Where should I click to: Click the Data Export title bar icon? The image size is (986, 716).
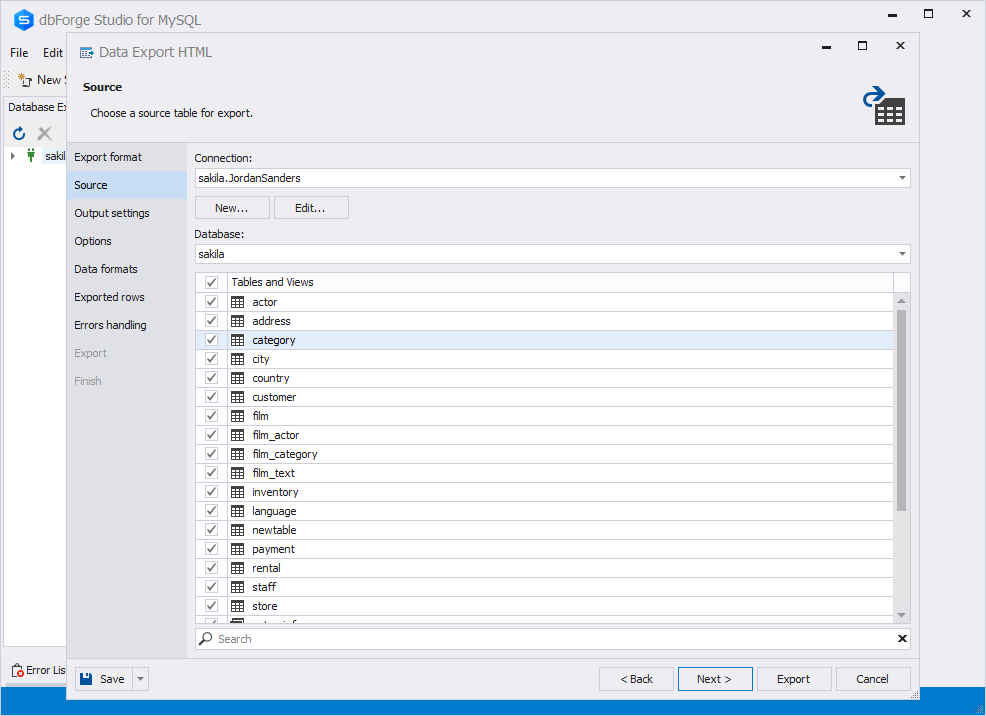pos(87,53)
